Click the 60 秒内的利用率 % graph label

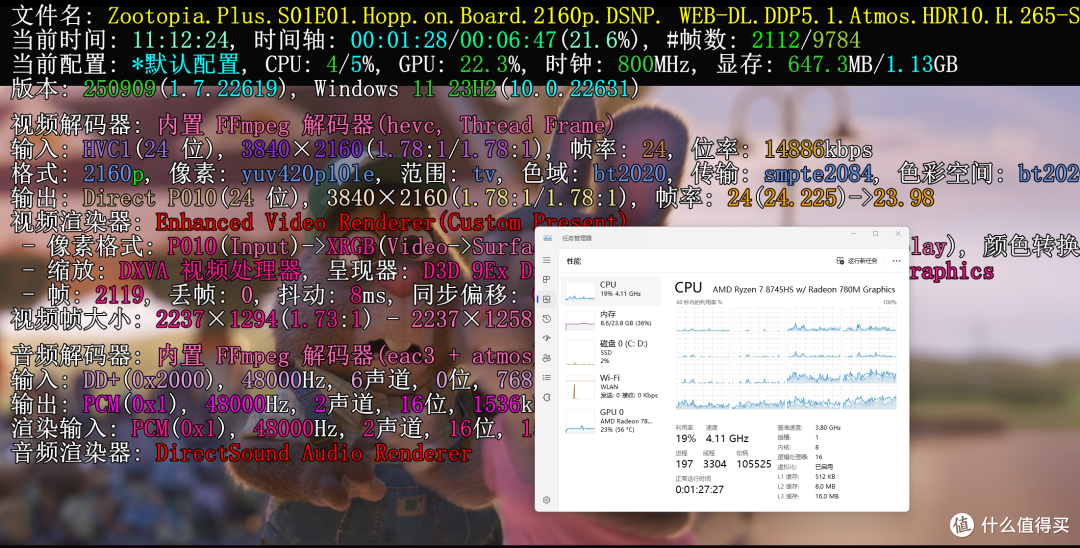pyautogui.click(x=699, y=302)
